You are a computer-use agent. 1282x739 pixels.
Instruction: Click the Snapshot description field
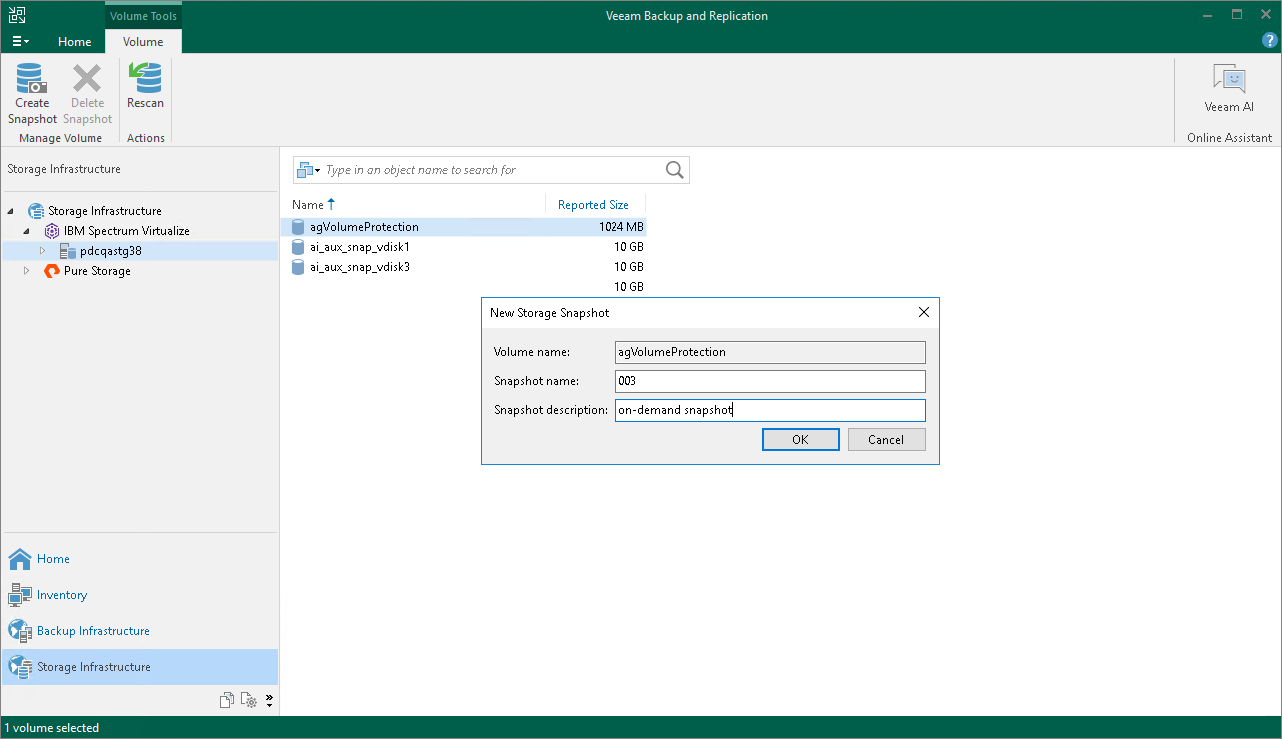point(770,410)
